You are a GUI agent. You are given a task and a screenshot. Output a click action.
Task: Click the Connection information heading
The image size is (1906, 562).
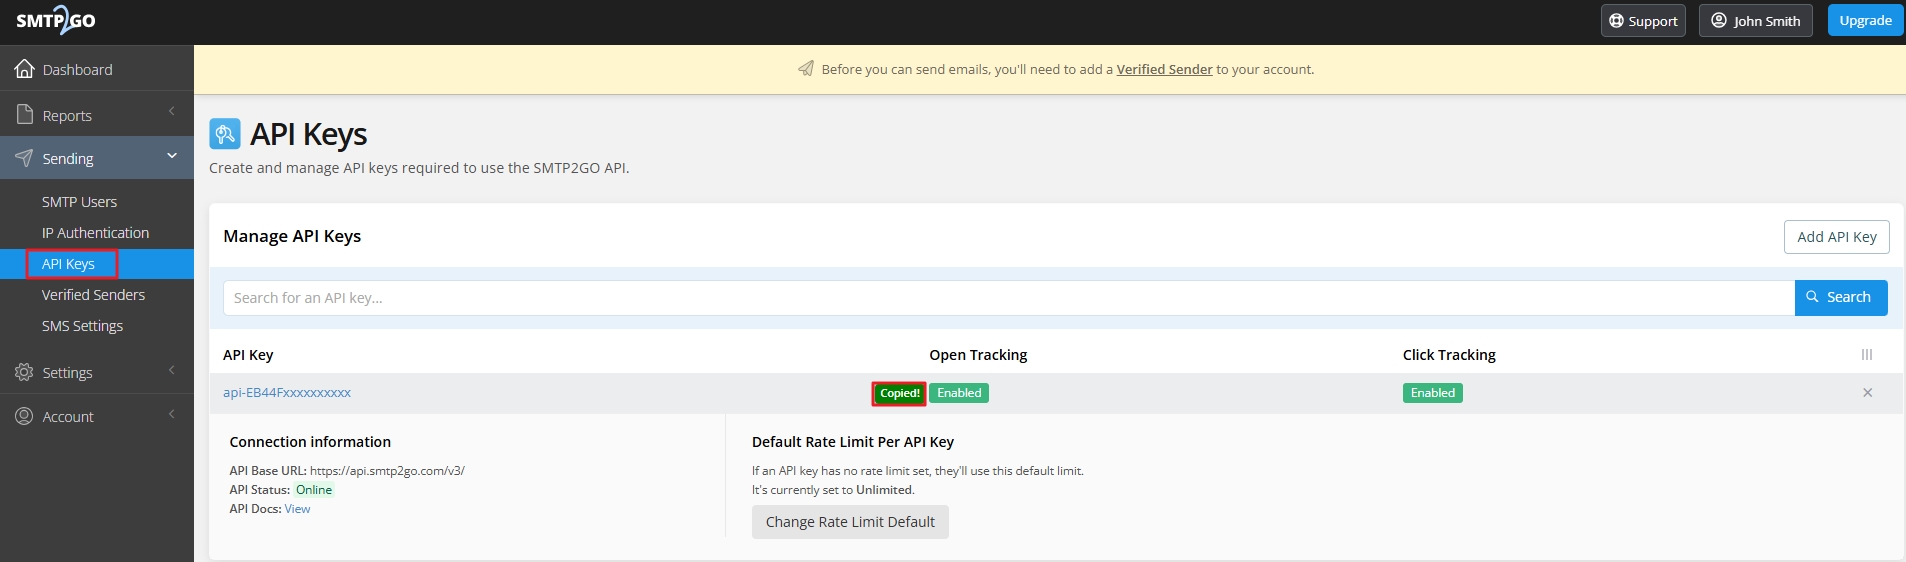click(310, 442)
